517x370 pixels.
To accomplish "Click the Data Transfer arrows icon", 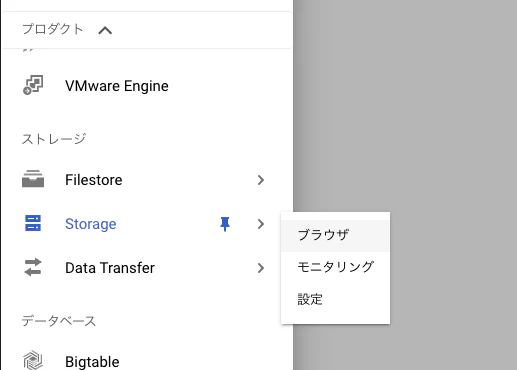I will click(33, 267).
